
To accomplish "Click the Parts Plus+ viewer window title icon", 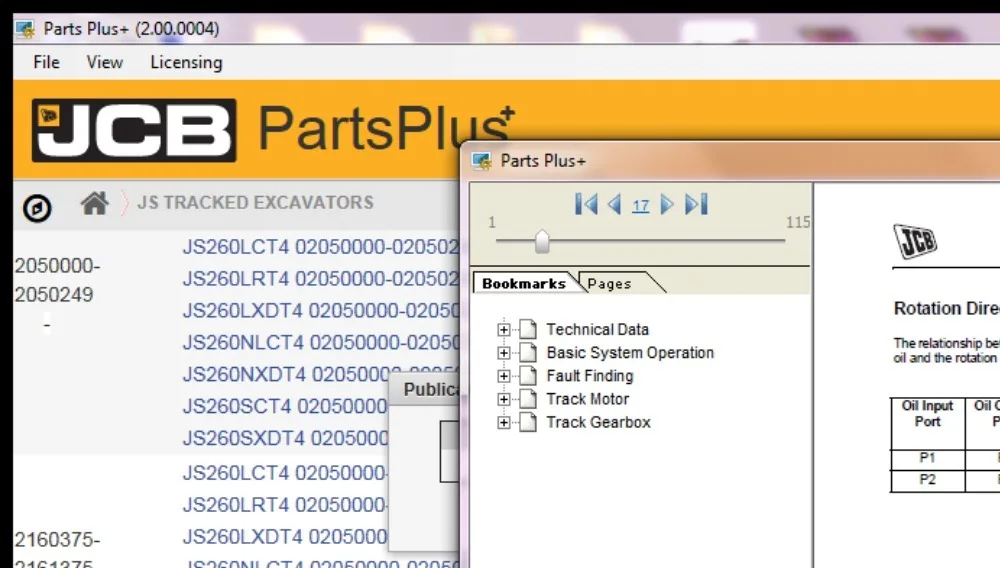I will pos(482,161).
